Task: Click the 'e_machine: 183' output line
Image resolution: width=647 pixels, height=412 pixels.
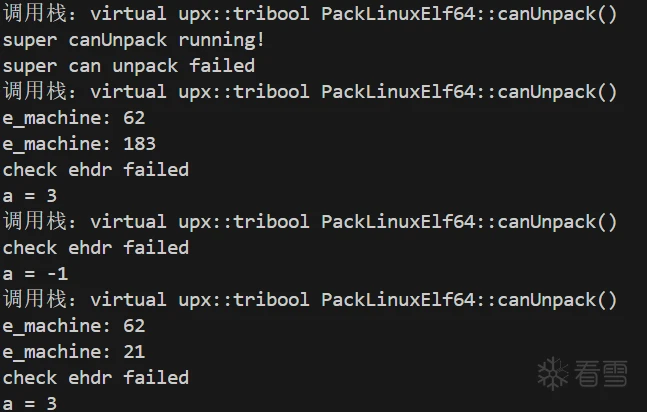Action: [x=79, y=144]
